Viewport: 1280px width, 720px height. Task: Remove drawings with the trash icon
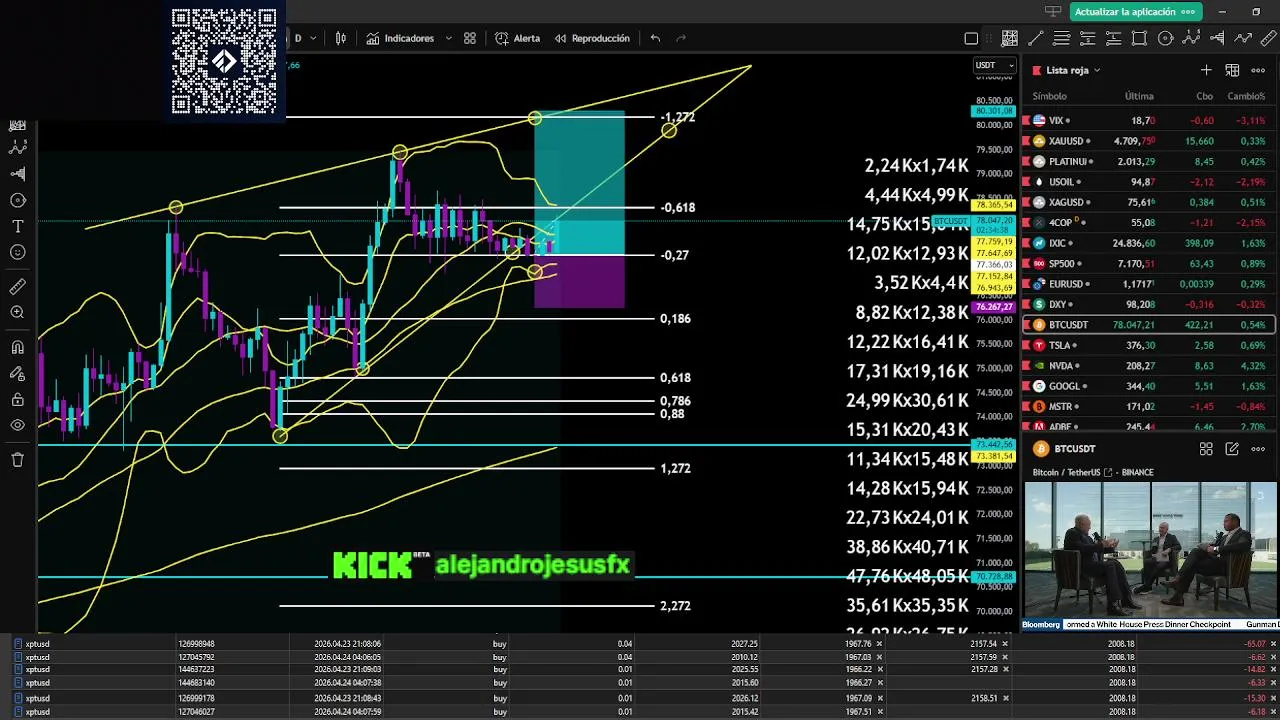(17, 460)
